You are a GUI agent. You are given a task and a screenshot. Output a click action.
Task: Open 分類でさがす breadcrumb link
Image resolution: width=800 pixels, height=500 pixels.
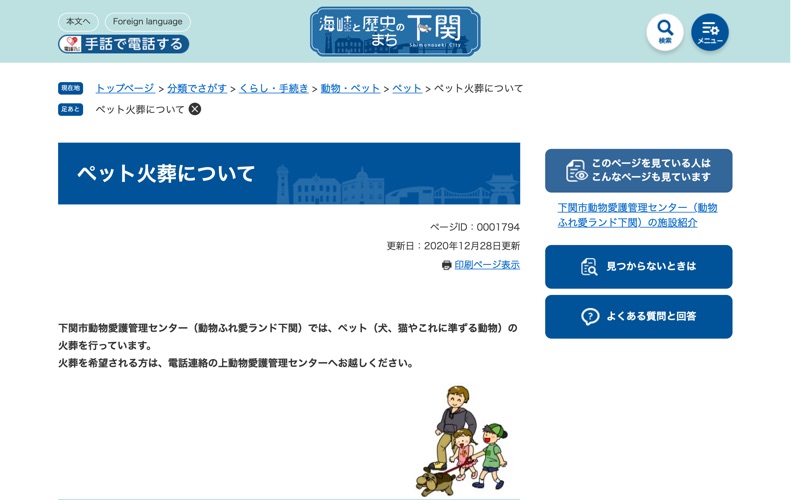pyautogui.click(x=197, y=88)
